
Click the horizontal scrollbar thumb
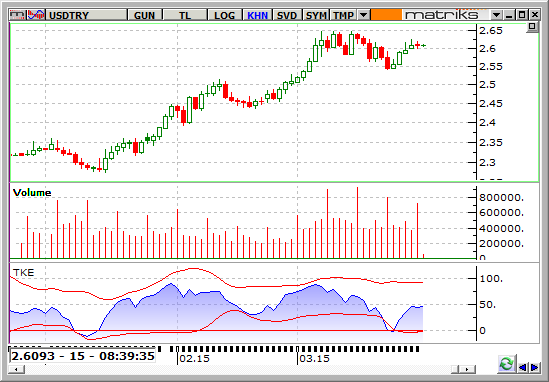(x=455, y=369)
